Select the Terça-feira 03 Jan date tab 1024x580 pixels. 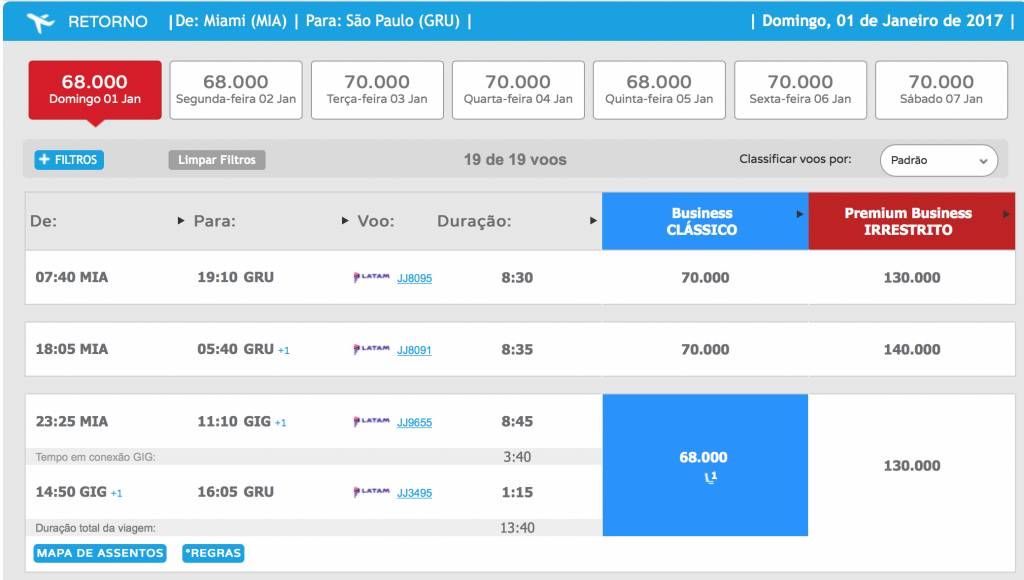pos(377,90)
